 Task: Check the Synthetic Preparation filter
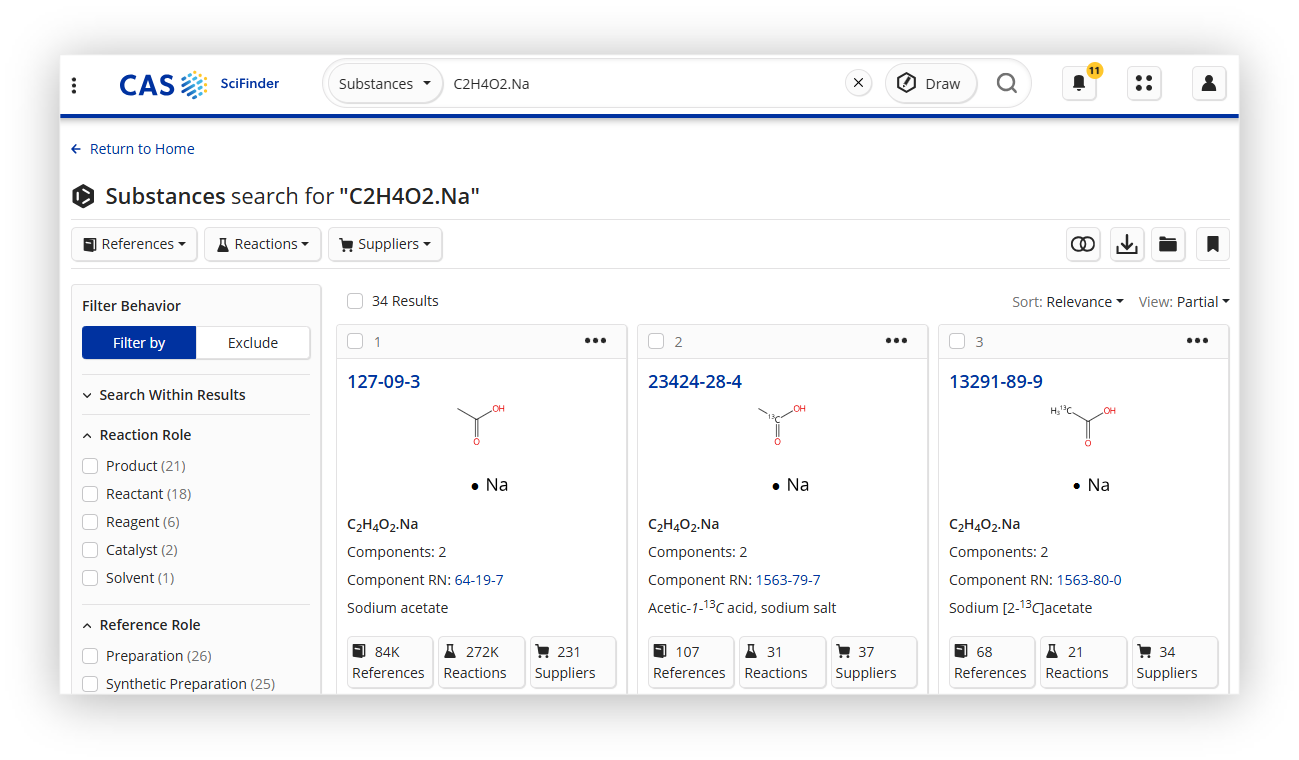tap(90, 684)
